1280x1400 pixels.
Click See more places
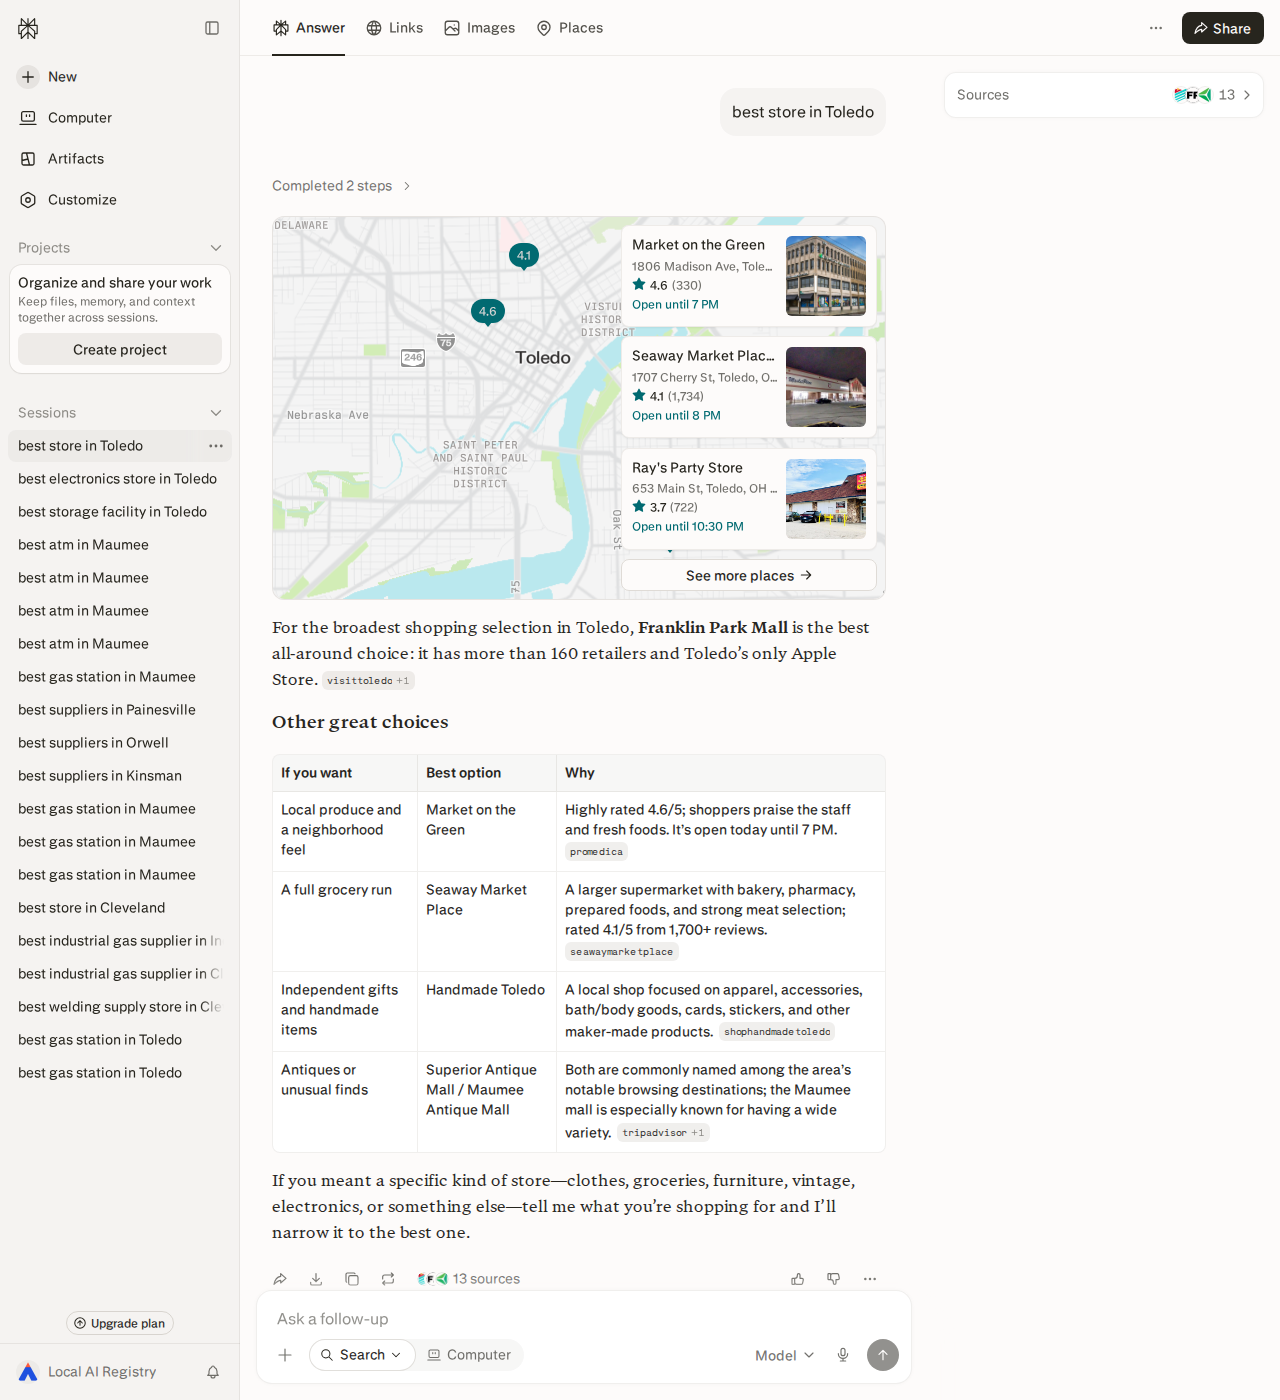(749, 575)
